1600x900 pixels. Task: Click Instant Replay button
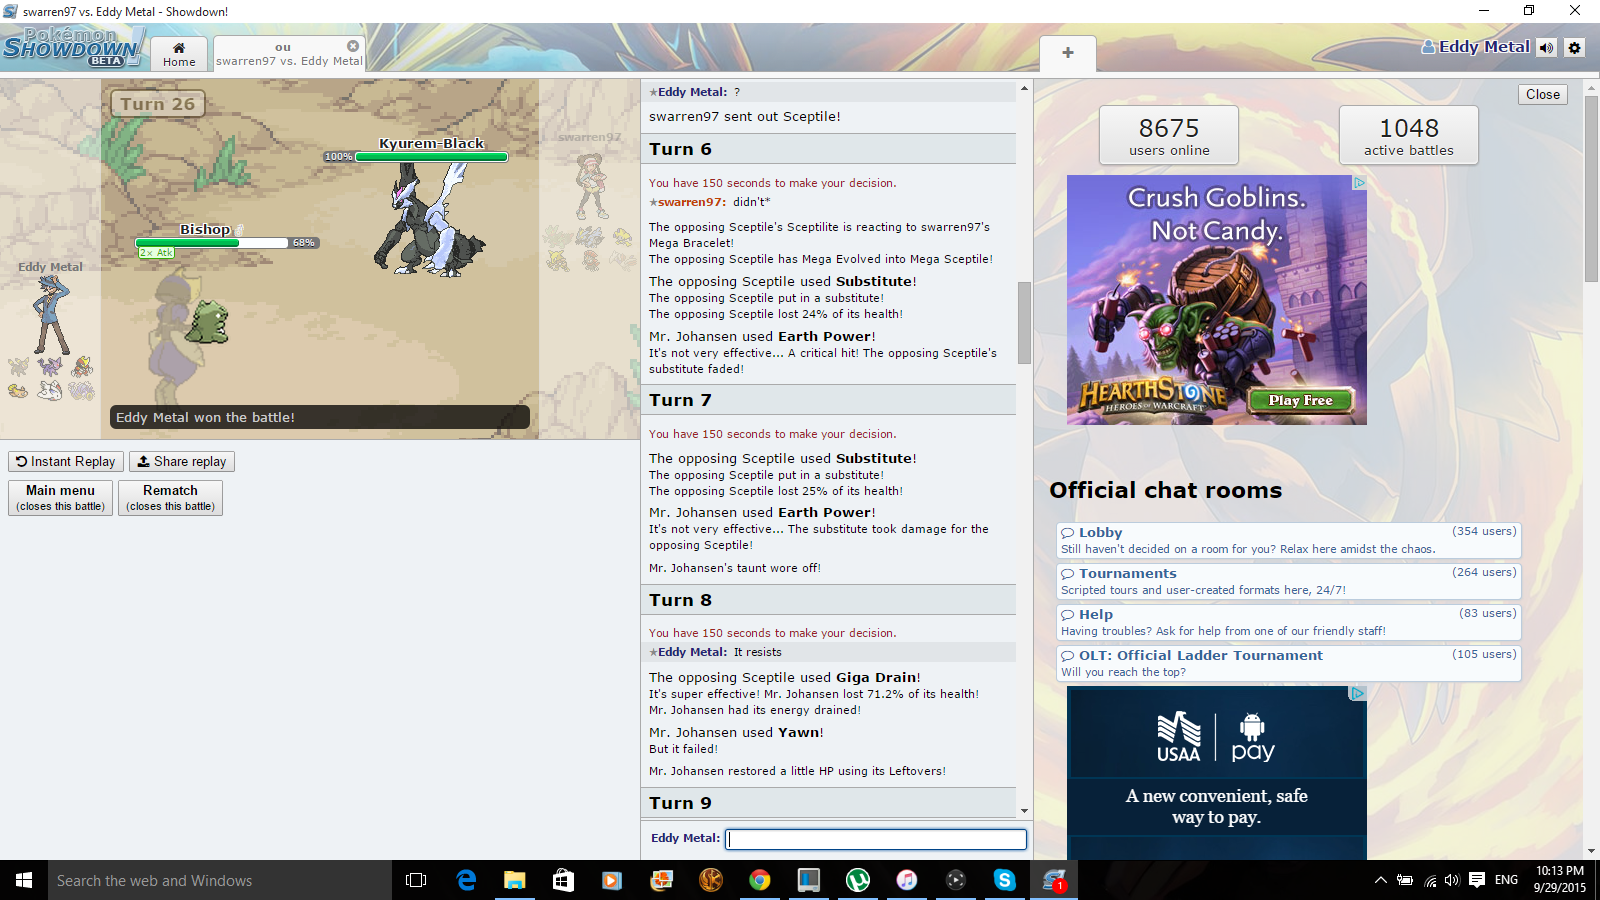[x=66, y=461]
